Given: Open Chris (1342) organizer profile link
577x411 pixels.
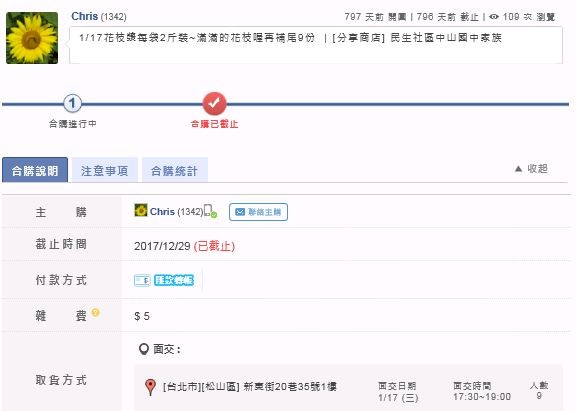Looking at the screenshot, I should click(x=176, y=212).
